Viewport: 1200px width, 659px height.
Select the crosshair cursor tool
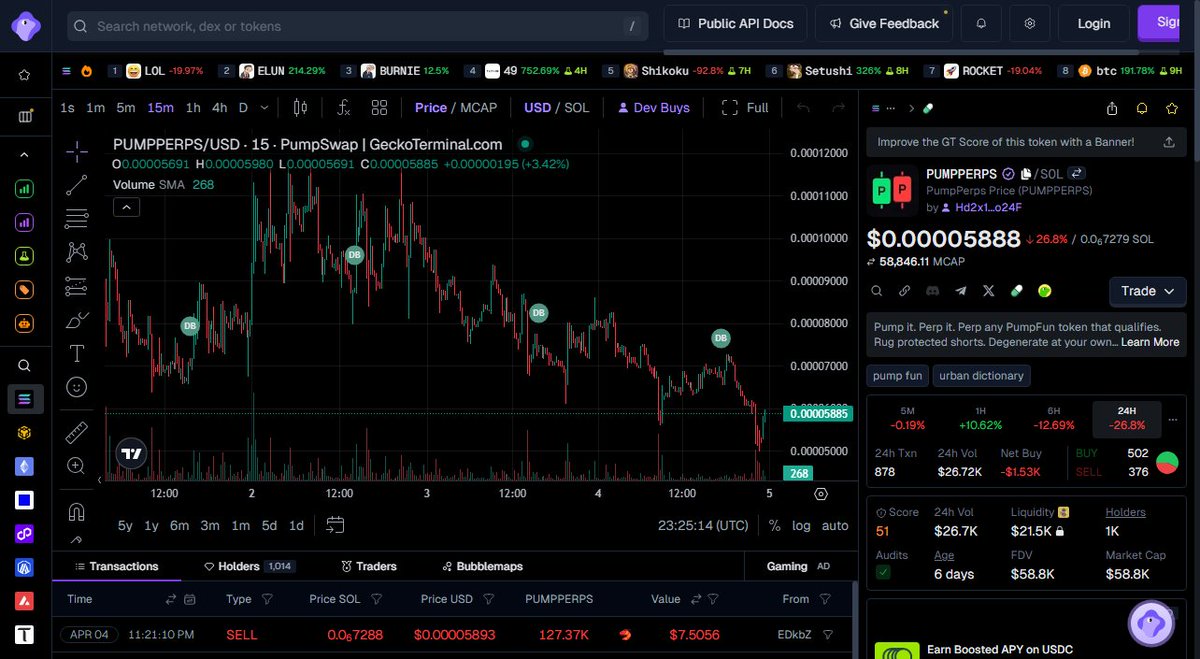[x=76, y=152]
